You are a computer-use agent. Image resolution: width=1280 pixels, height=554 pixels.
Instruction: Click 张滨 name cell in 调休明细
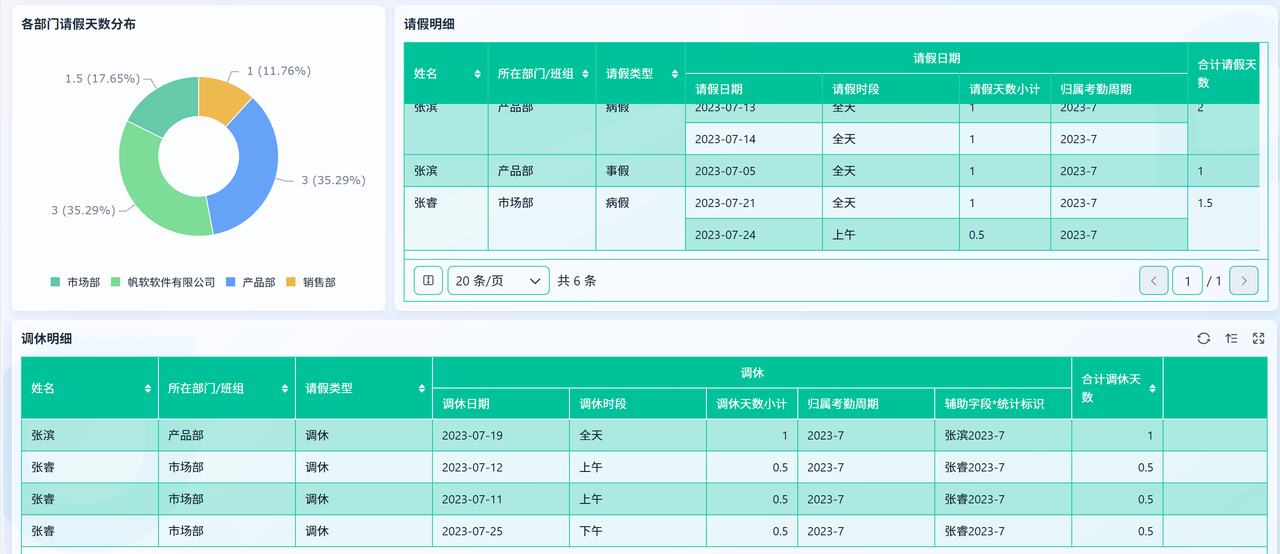[89, 435]
